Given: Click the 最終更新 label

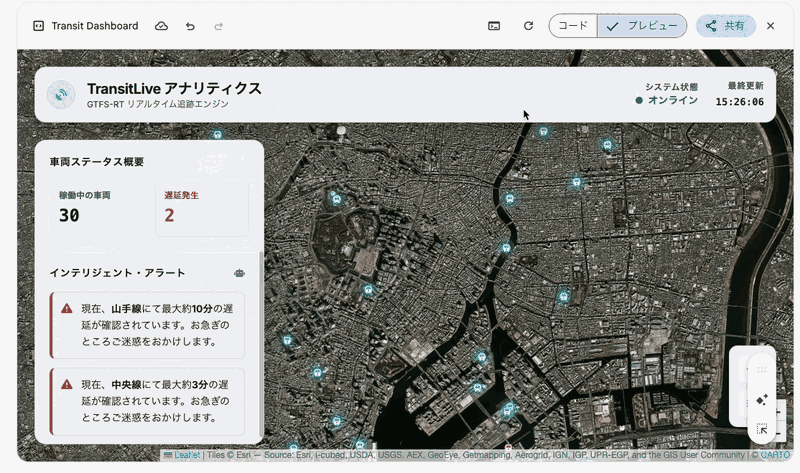Looking at the screenshot, I should pos(746,86).
